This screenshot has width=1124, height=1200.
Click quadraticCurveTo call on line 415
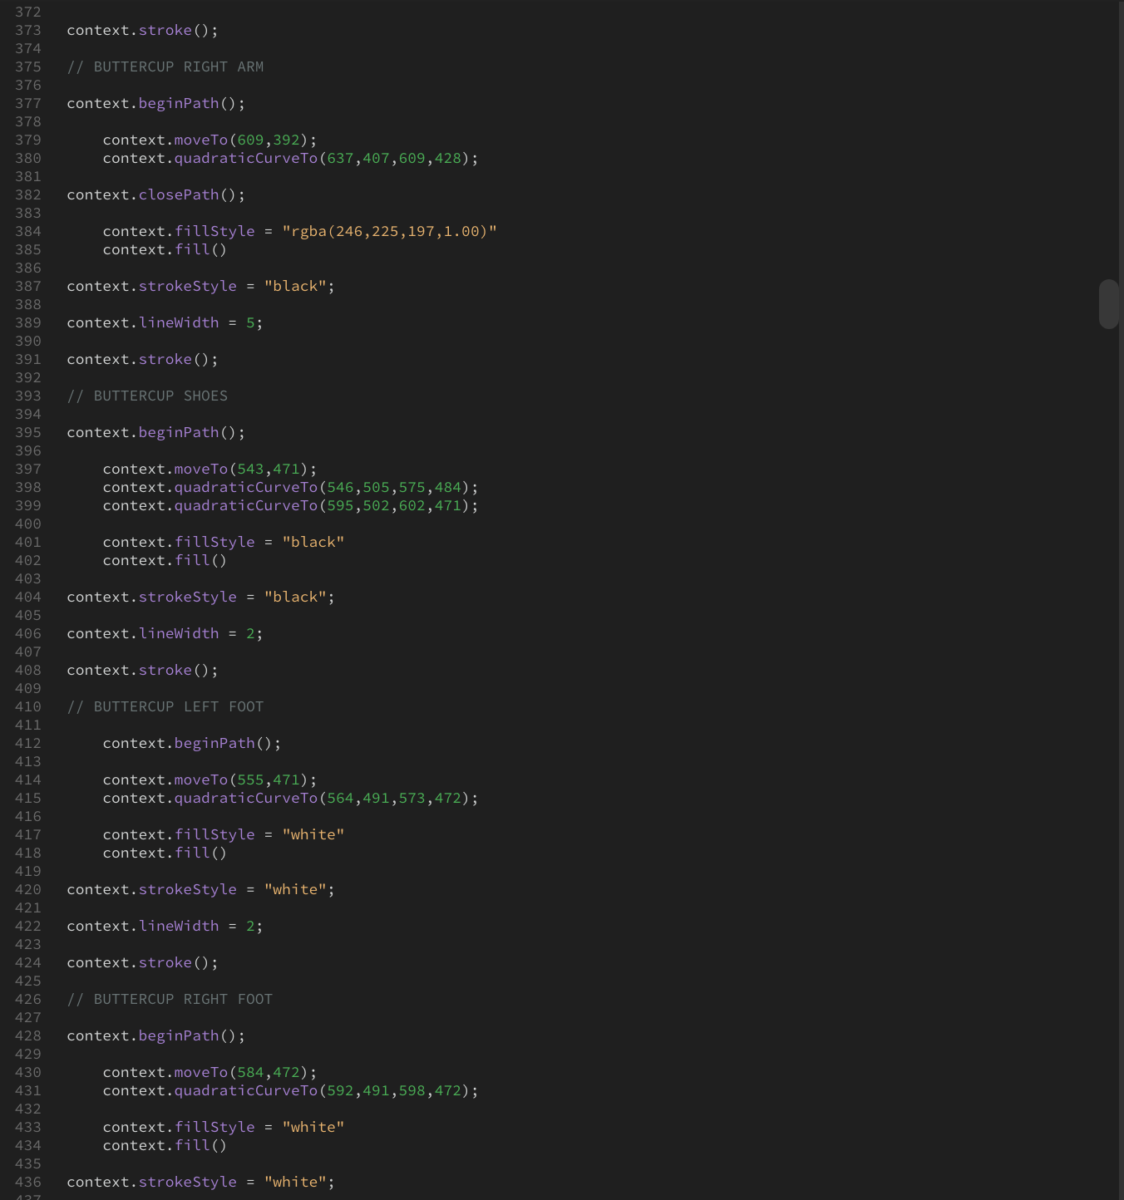click(x=245, y=798)
